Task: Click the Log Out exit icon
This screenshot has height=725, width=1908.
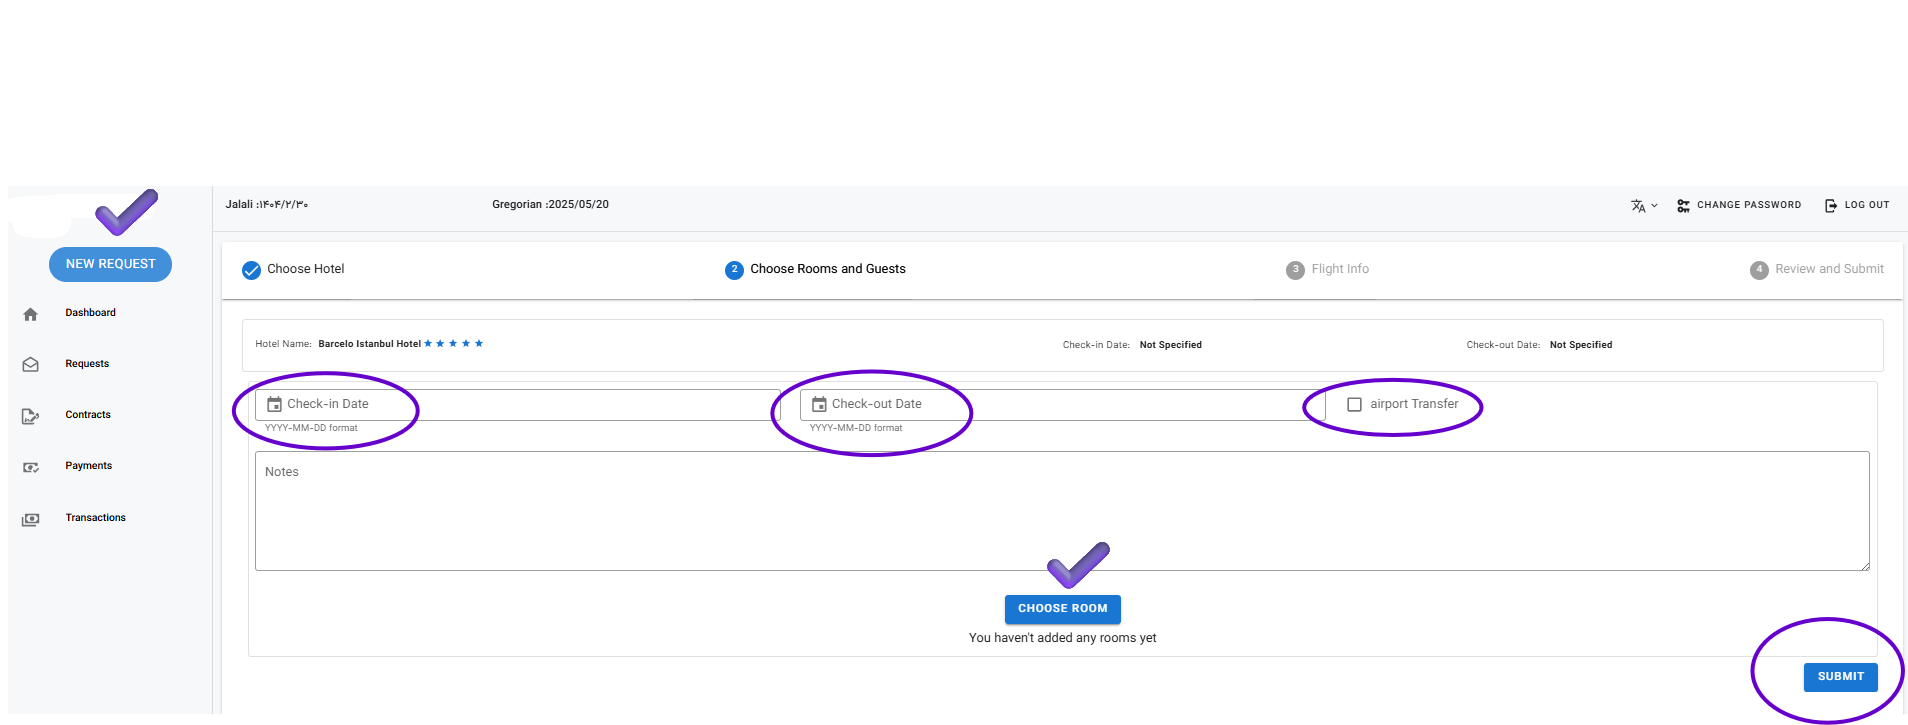Action: point(1830,205)
